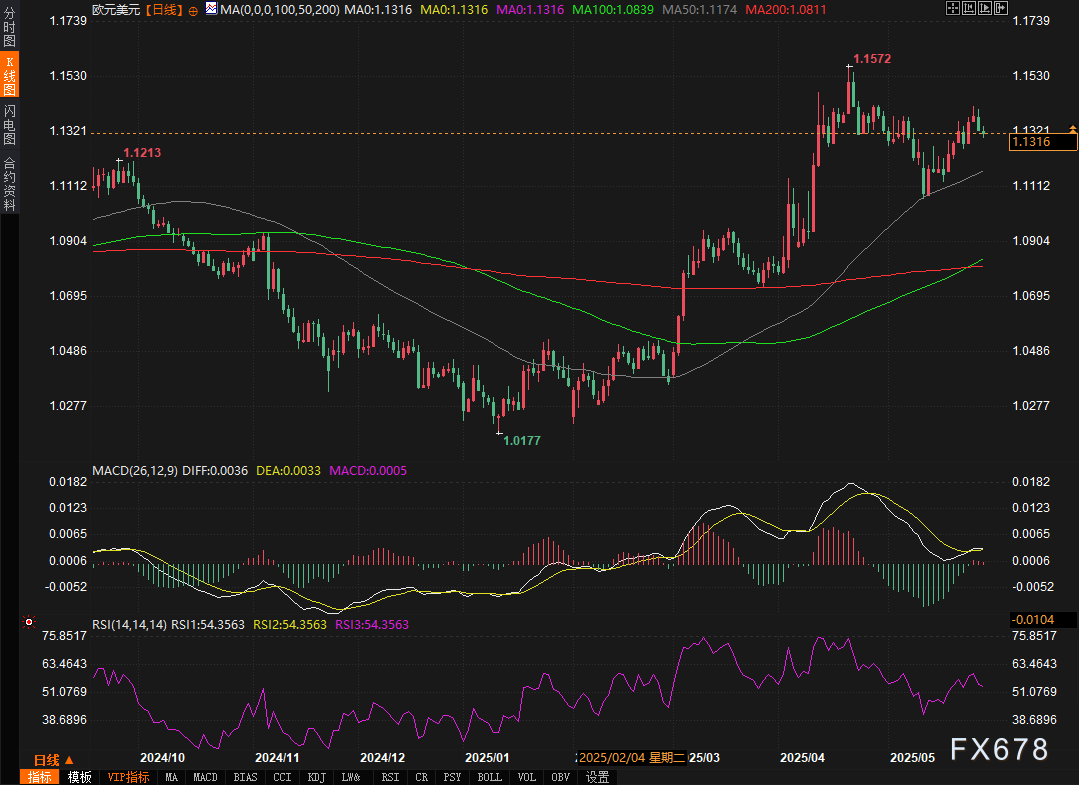Viewport: 1079px width, 785px height.
Task: Enable the KDJ indicator
Action: (316, 777)
